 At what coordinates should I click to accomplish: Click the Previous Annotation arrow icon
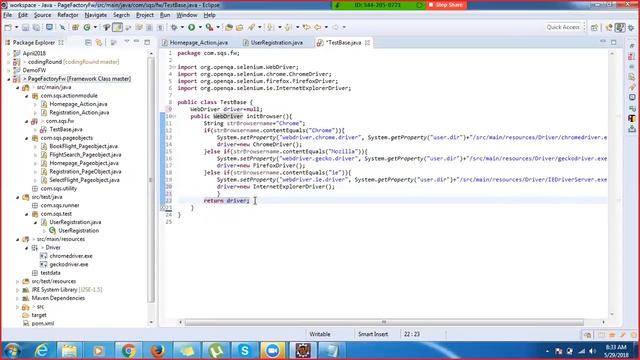pyautogui.click(x=288, y=27)
